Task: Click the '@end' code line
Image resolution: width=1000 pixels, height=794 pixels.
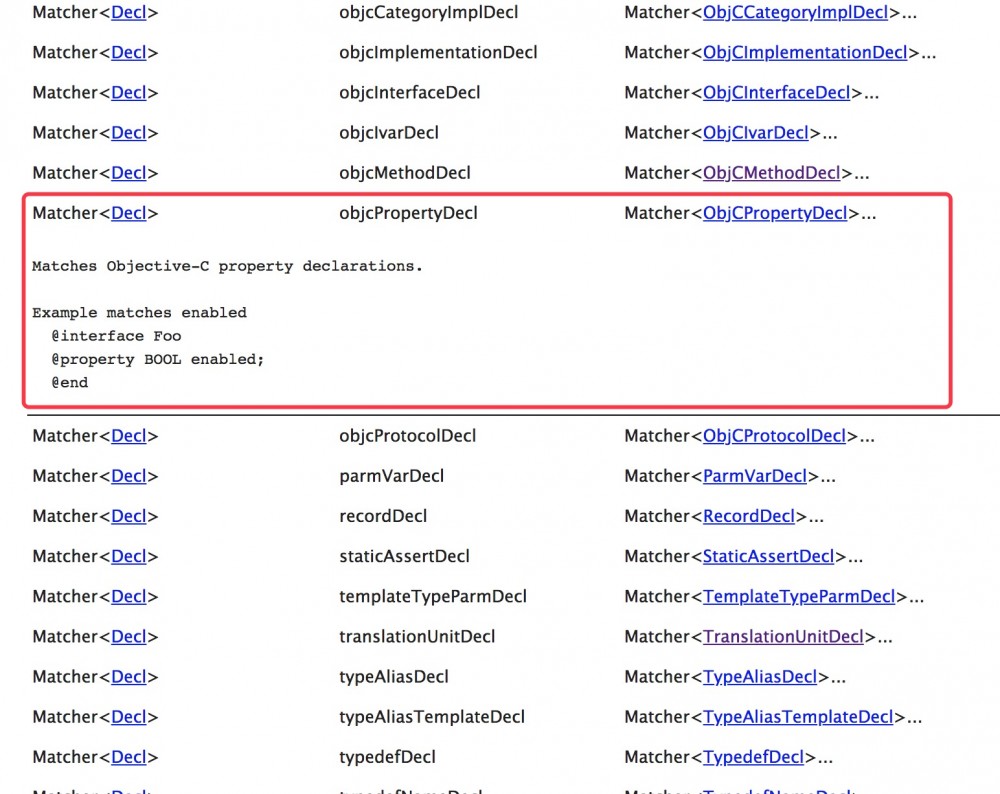Action: pyautogui.click(x=70, y=383)
